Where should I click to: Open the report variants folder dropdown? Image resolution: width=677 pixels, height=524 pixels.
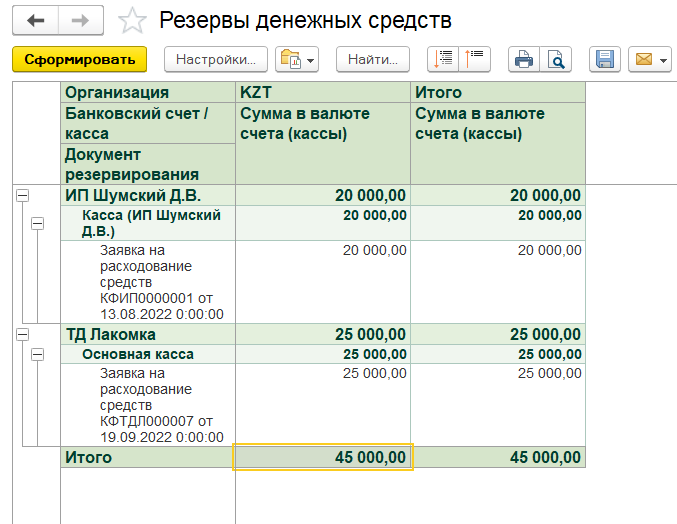(296, 60)
